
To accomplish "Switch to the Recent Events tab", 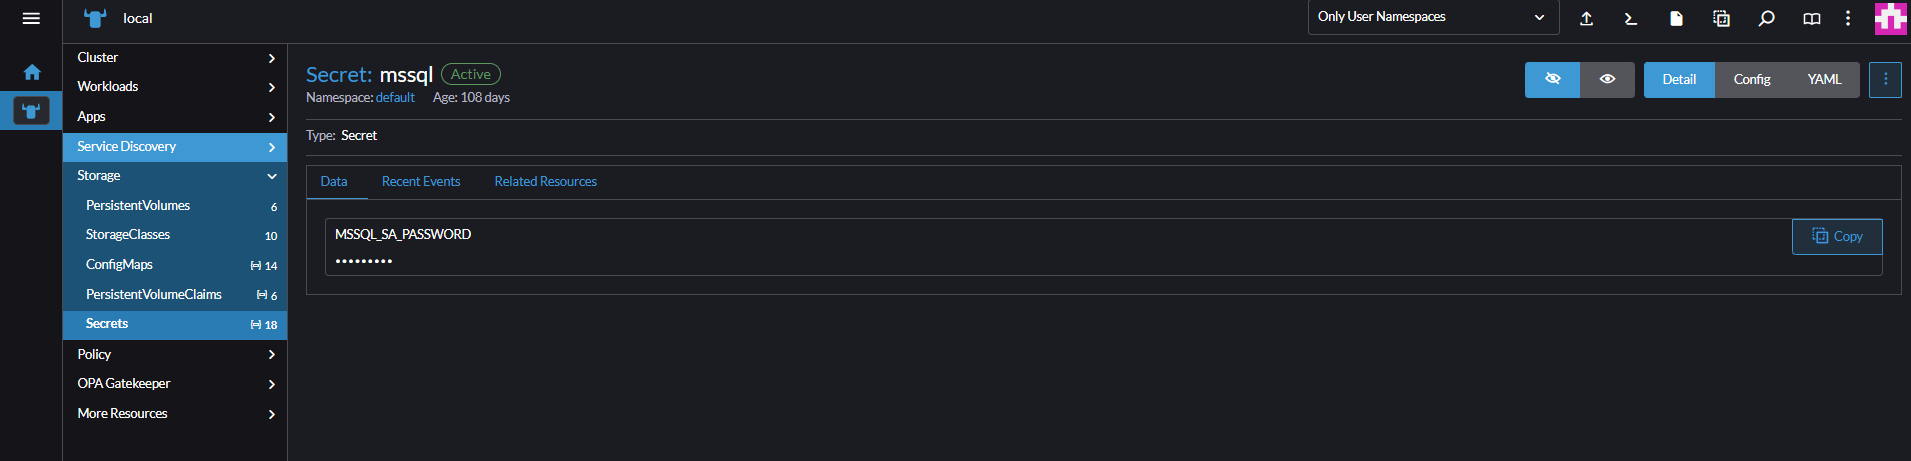I will 421,181.
